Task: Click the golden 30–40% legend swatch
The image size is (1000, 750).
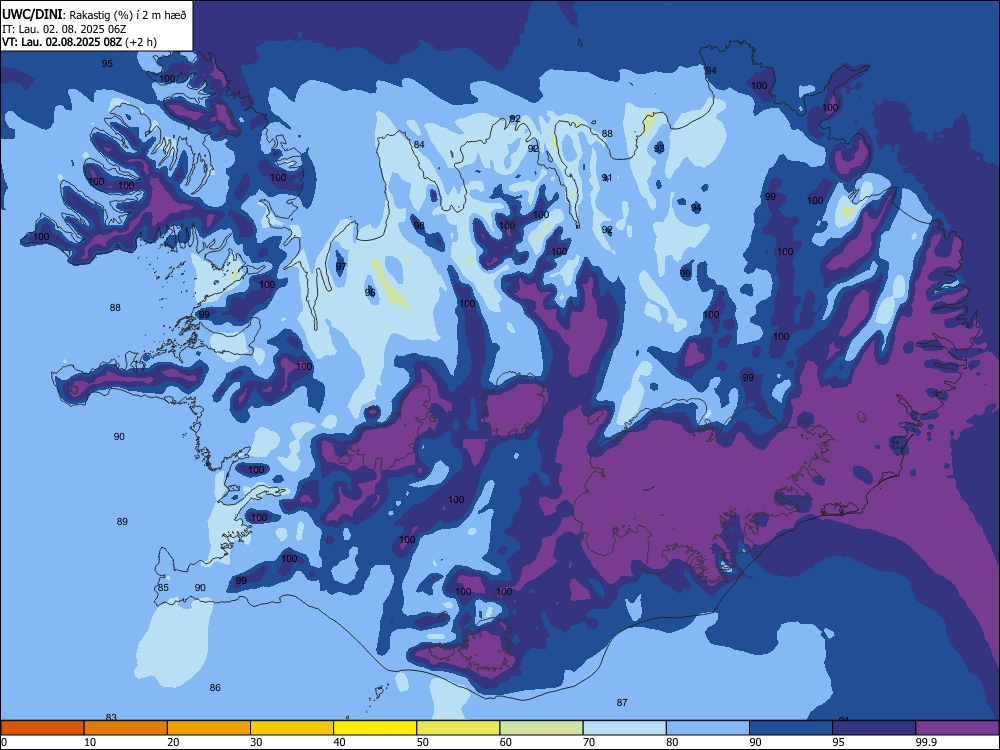Action: coord(292,728)
